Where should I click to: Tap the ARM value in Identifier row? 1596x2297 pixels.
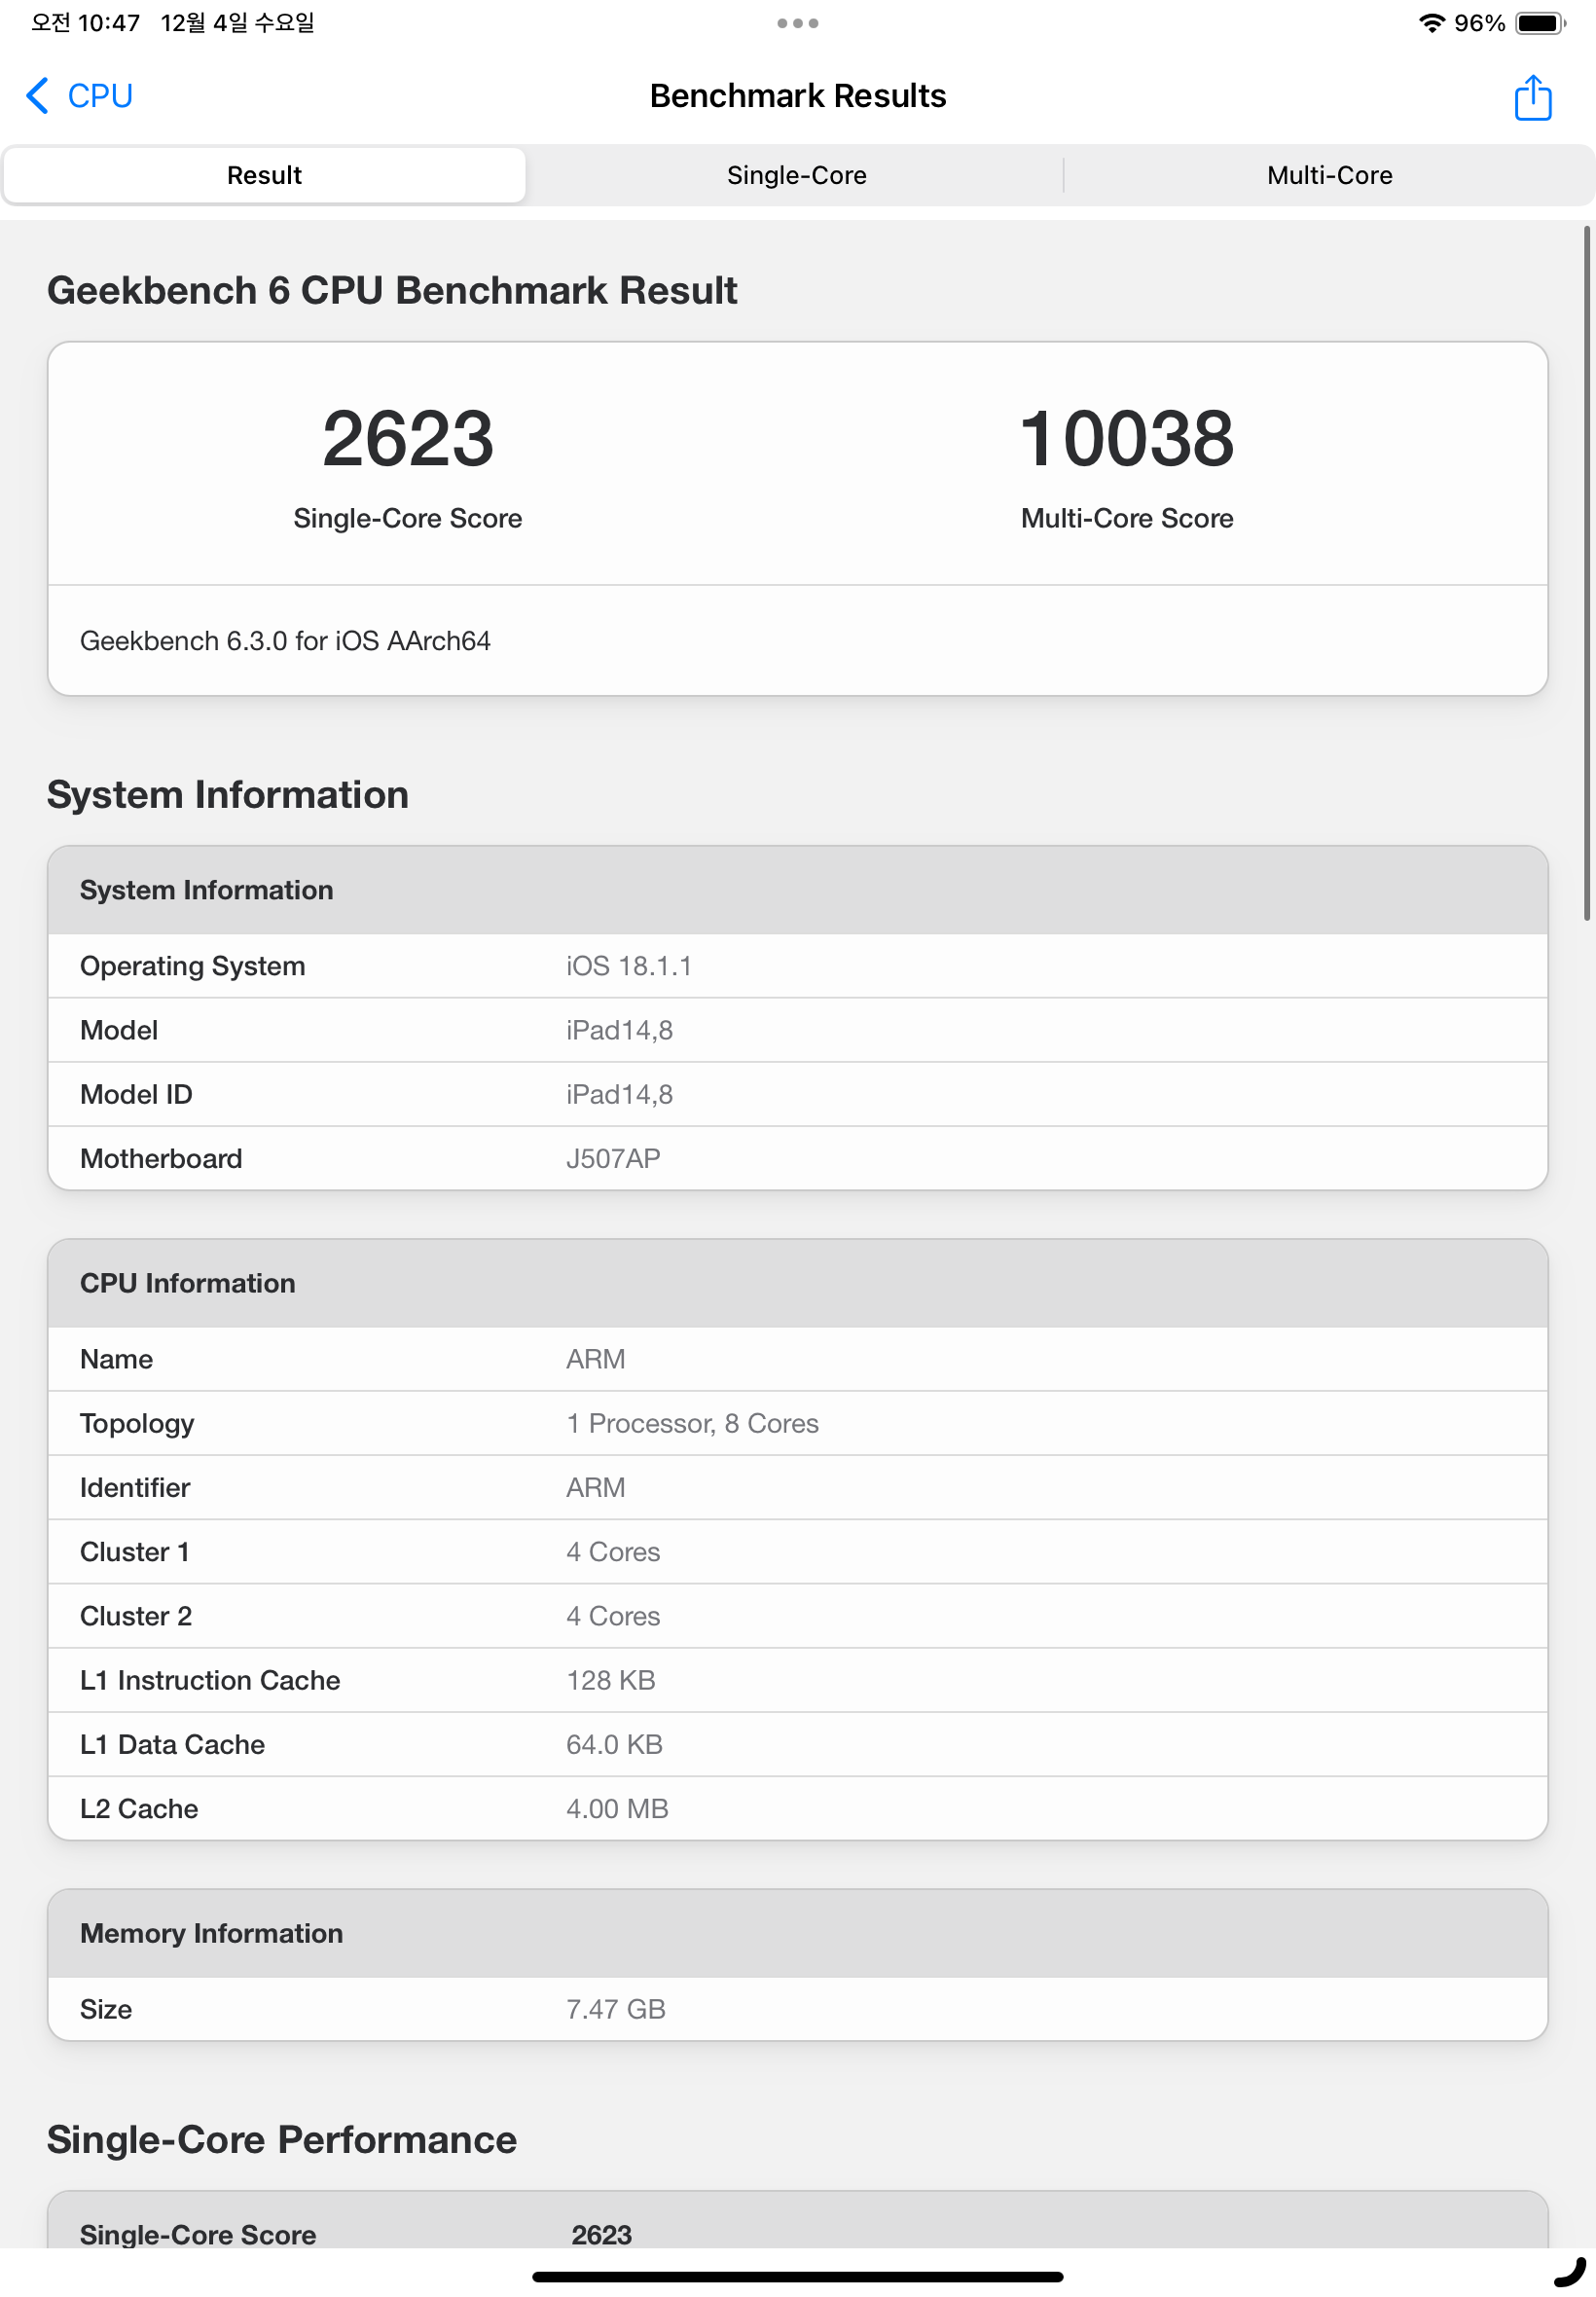pyautogui.click(x=595, y=1487)
